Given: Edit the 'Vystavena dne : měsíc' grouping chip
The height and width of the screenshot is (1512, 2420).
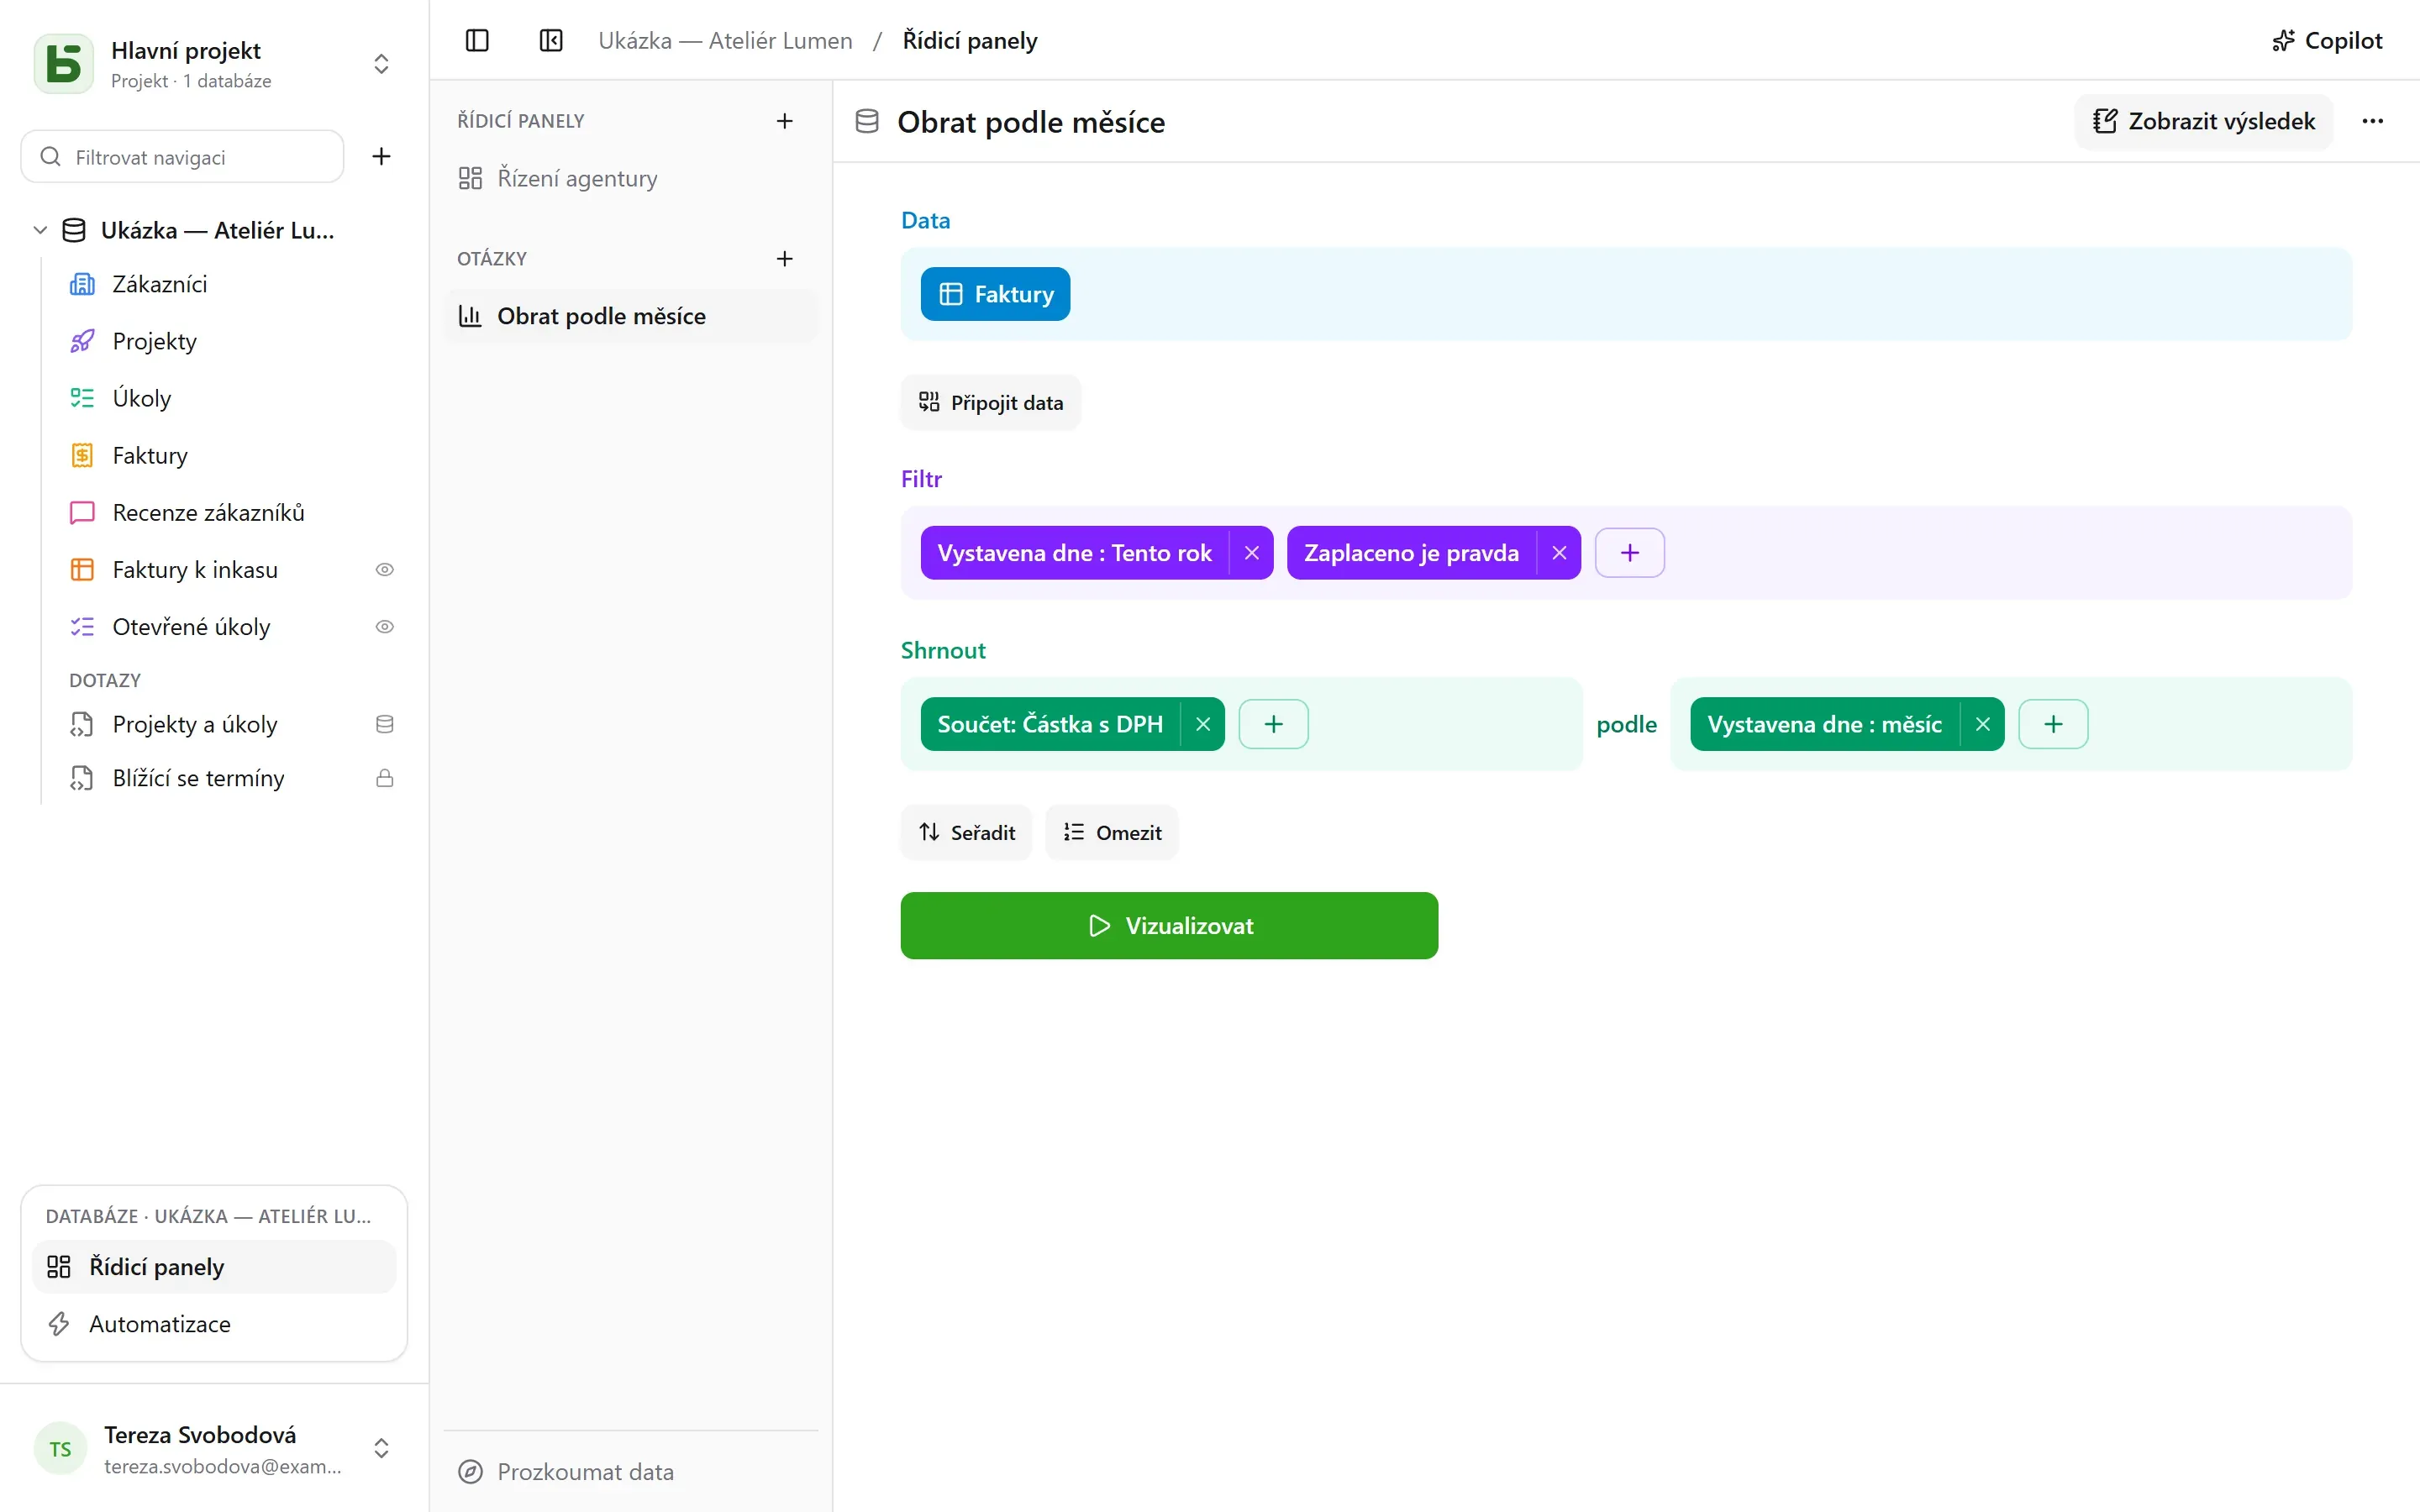Looking at the screenshot, I should click(x=1824, y=724).
